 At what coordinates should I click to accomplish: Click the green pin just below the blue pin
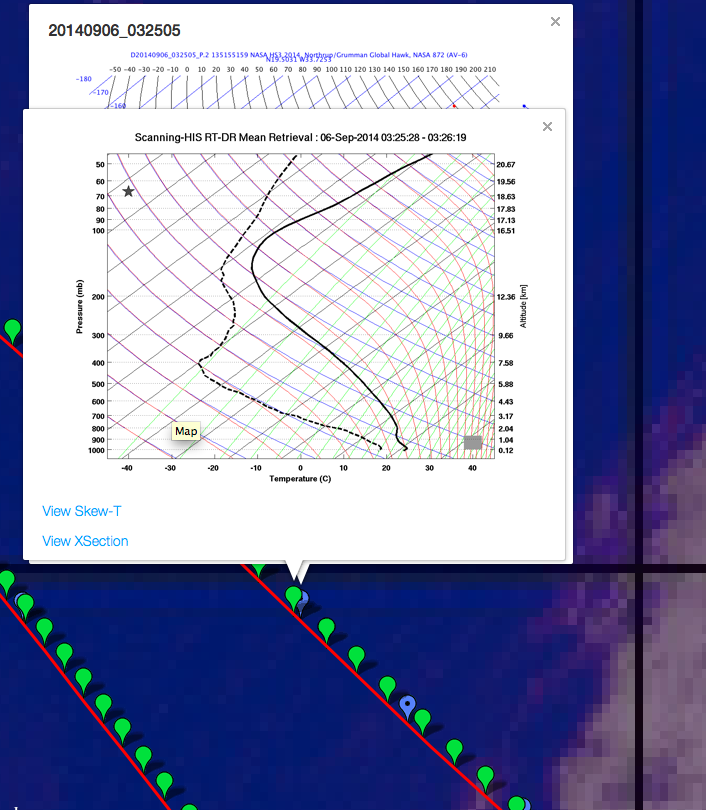(x=423, y=719)
